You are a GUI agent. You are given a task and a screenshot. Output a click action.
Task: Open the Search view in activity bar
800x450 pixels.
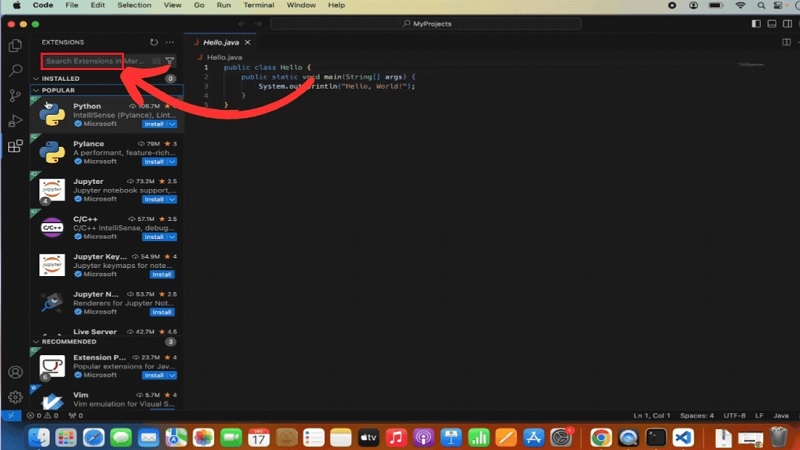(x=15, y=70)
